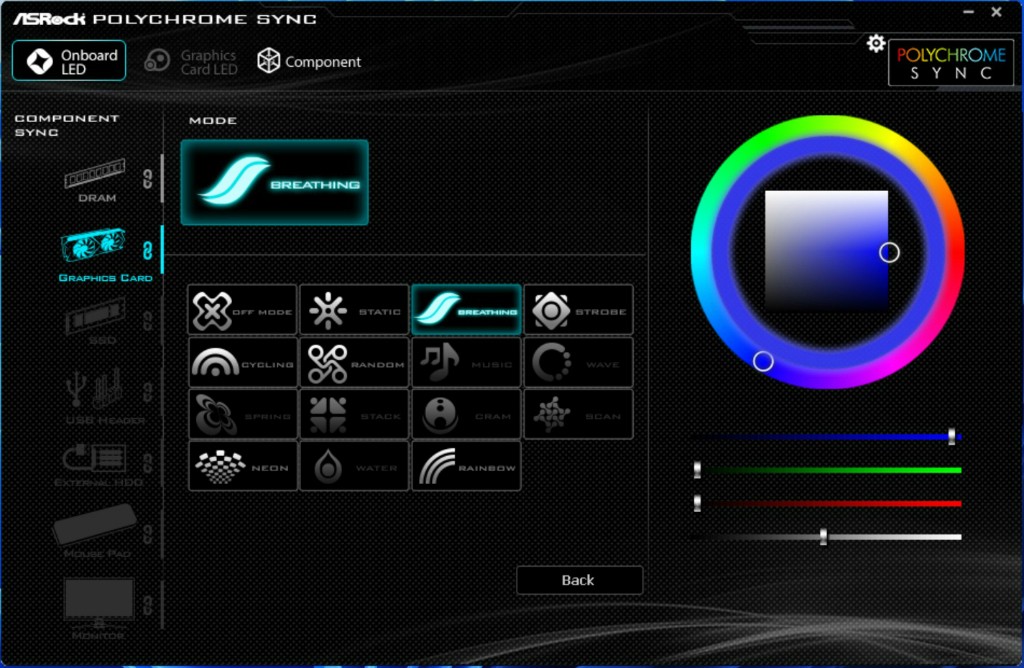This screenshot has height=668, width=1024.
Task: Switch to the Onboard LED tab
Action: click(69, 61)
